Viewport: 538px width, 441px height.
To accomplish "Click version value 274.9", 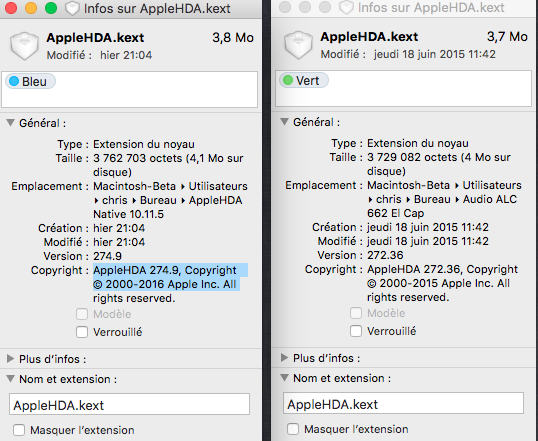I will [107, 256].
